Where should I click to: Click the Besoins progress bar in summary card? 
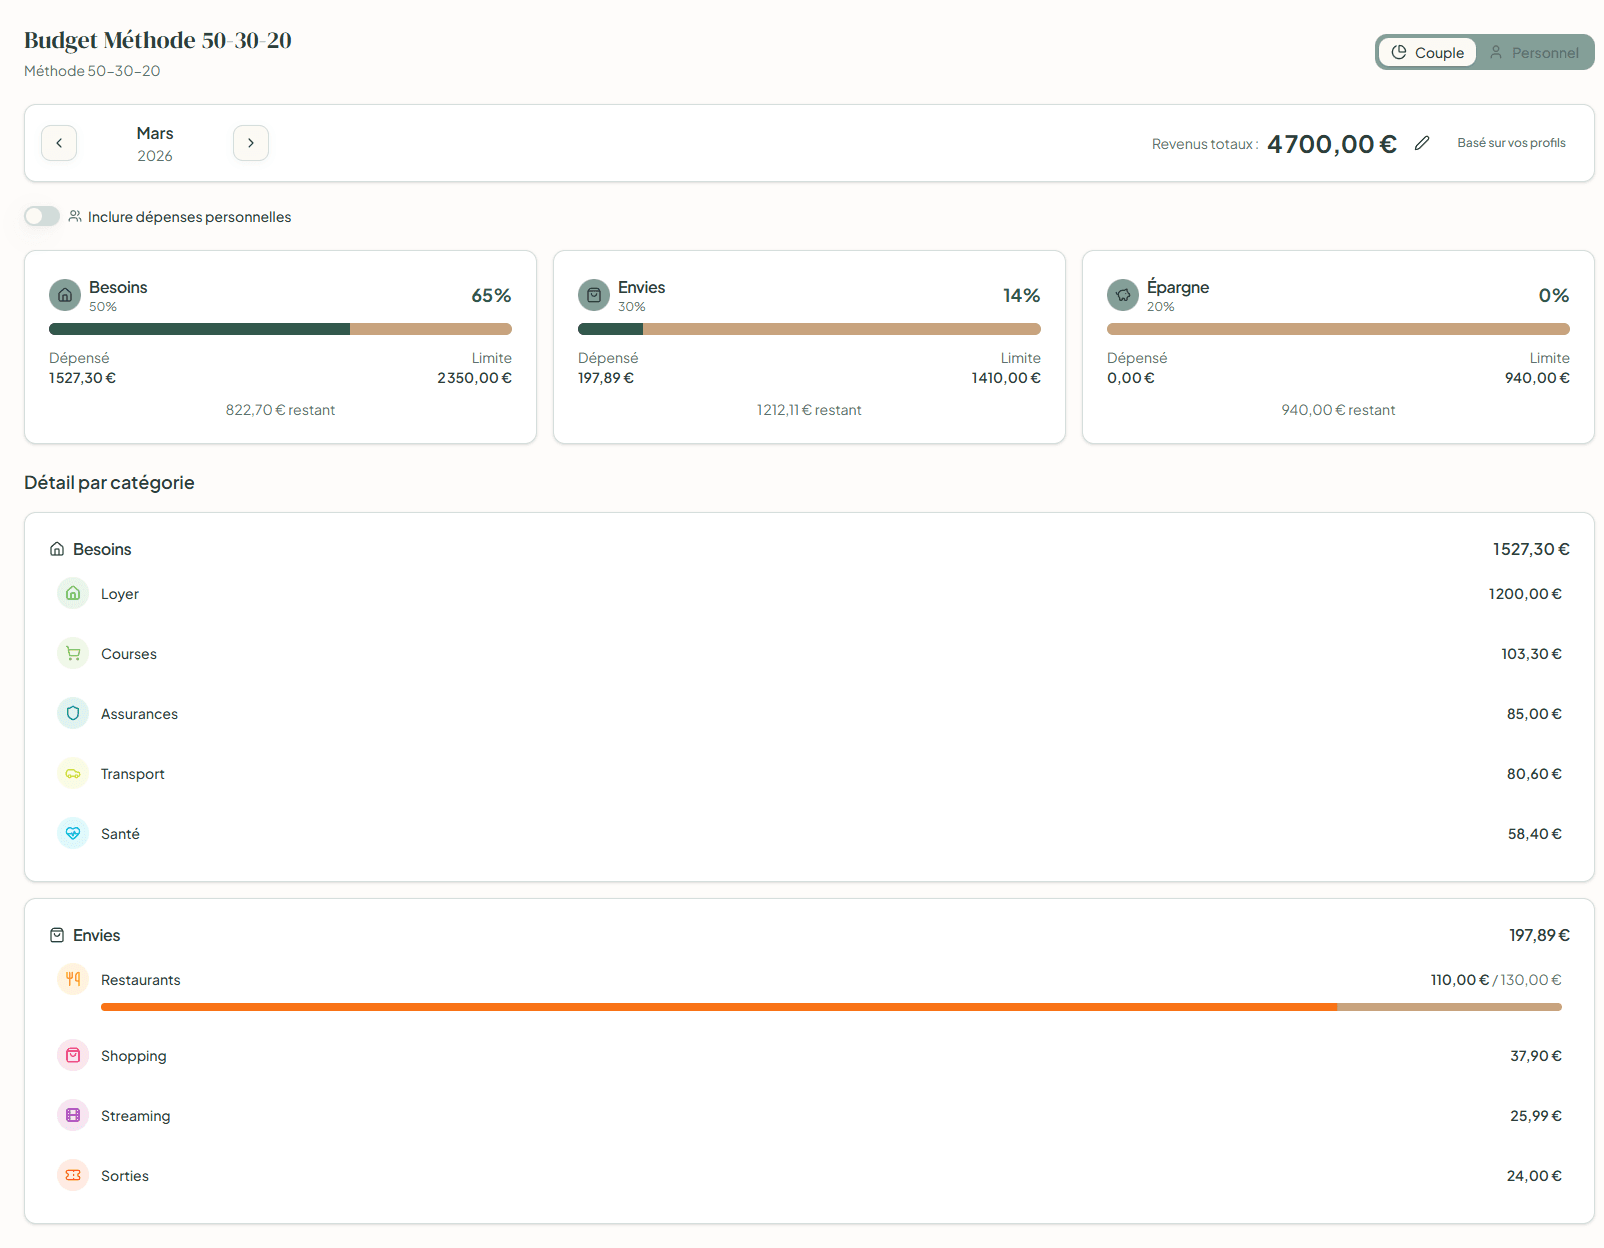[280, 329]
